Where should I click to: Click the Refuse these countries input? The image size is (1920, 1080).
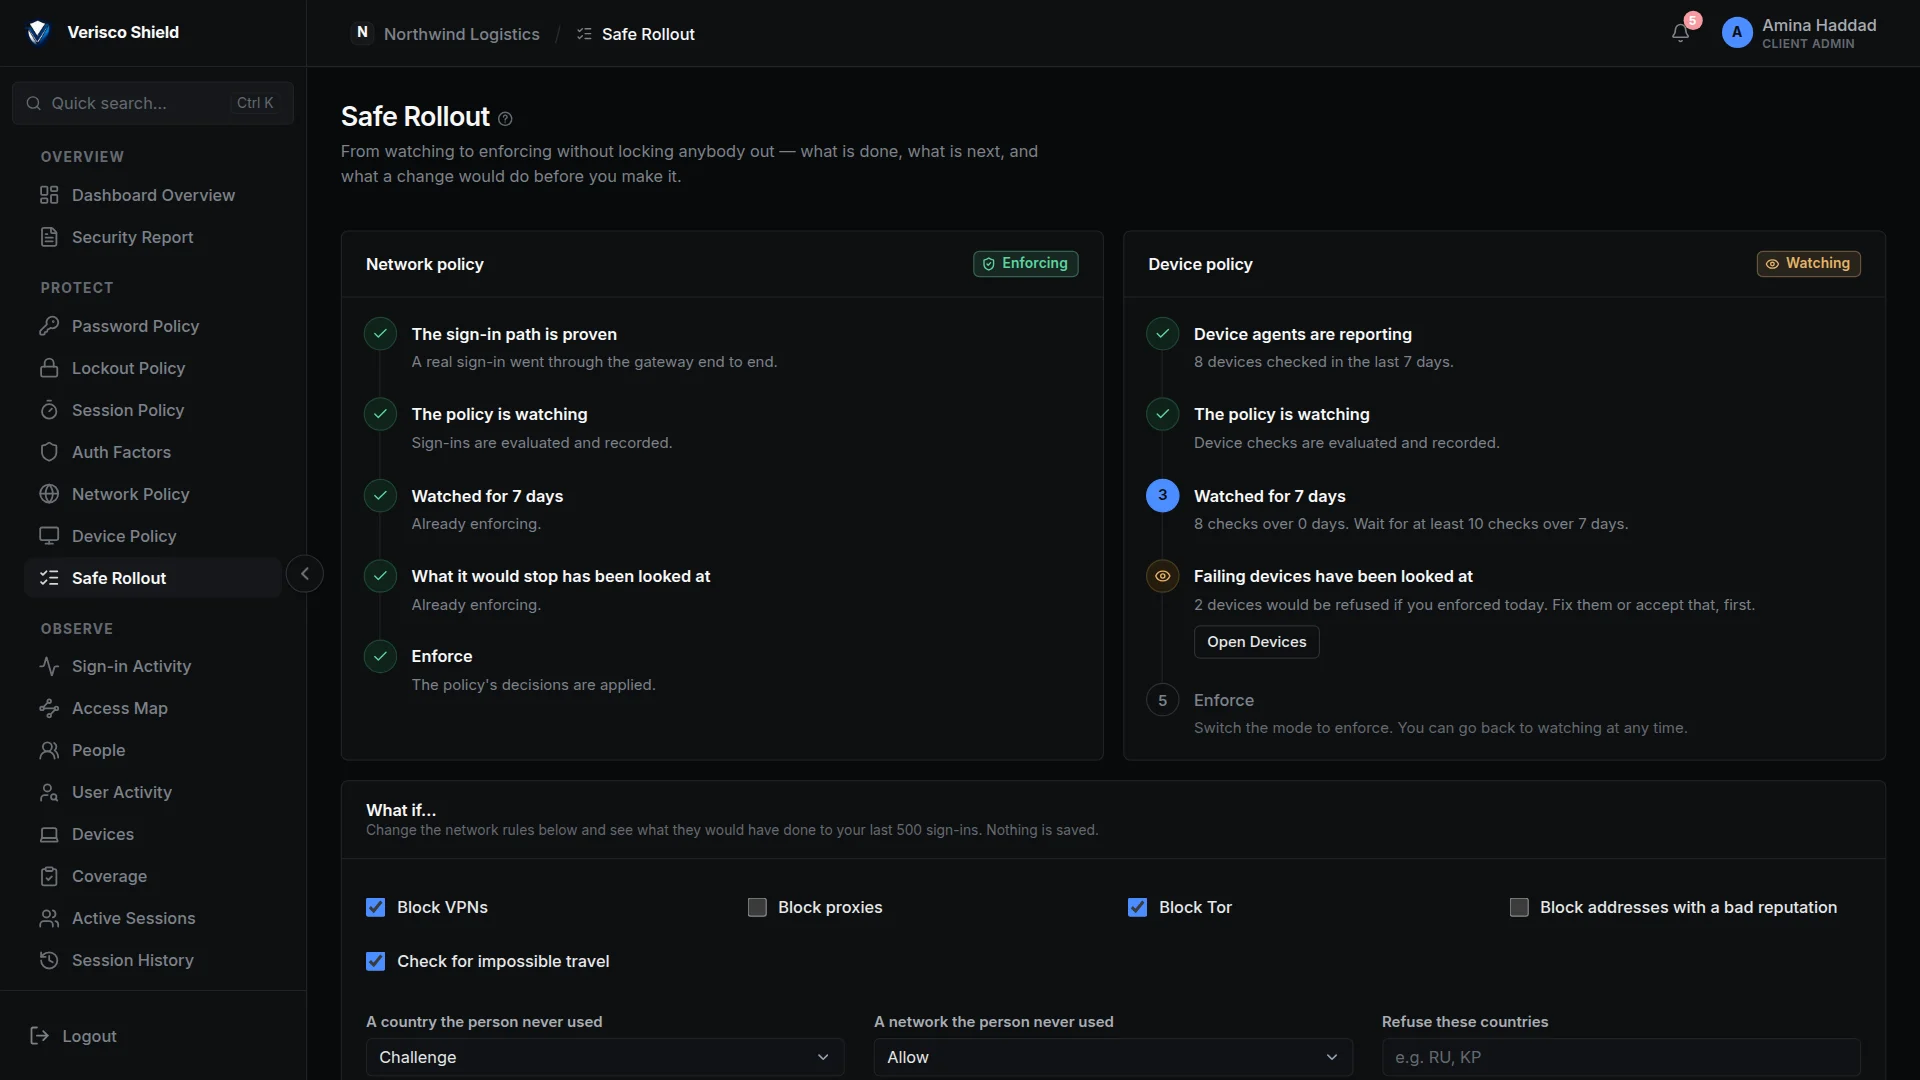(x=1621, y=1057)
